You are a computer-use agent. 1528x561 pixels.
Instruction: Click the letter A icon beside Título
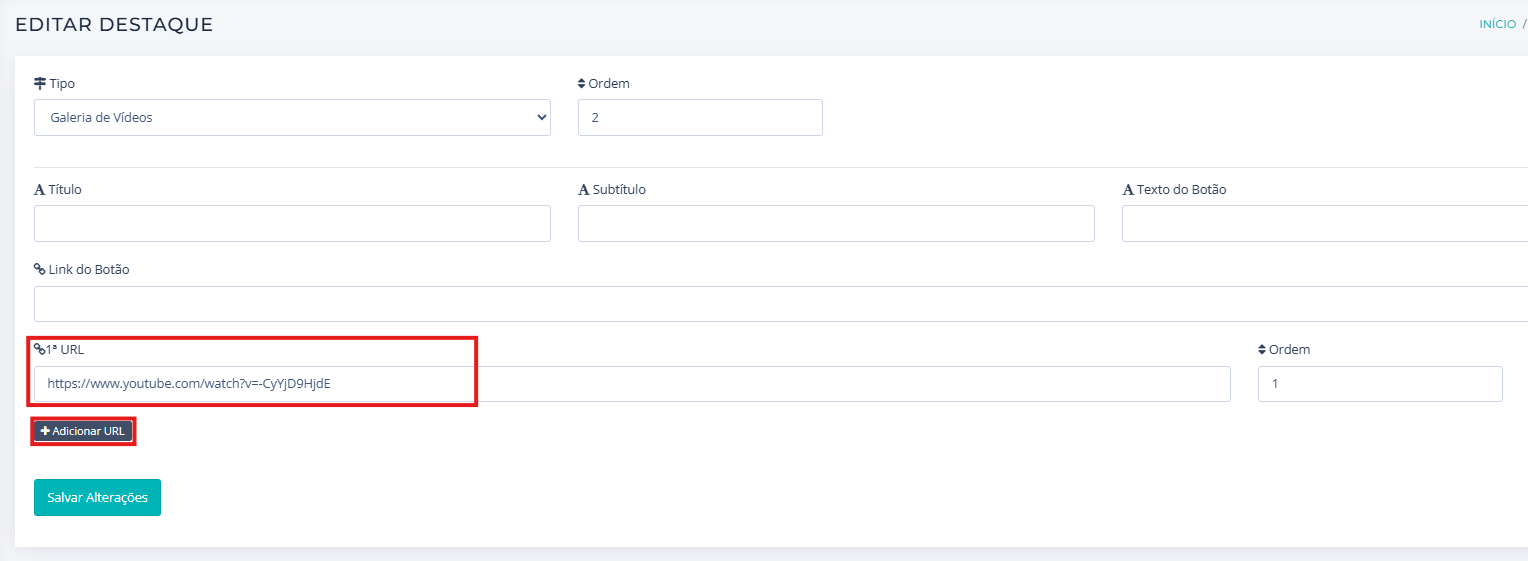coord(39,190)
